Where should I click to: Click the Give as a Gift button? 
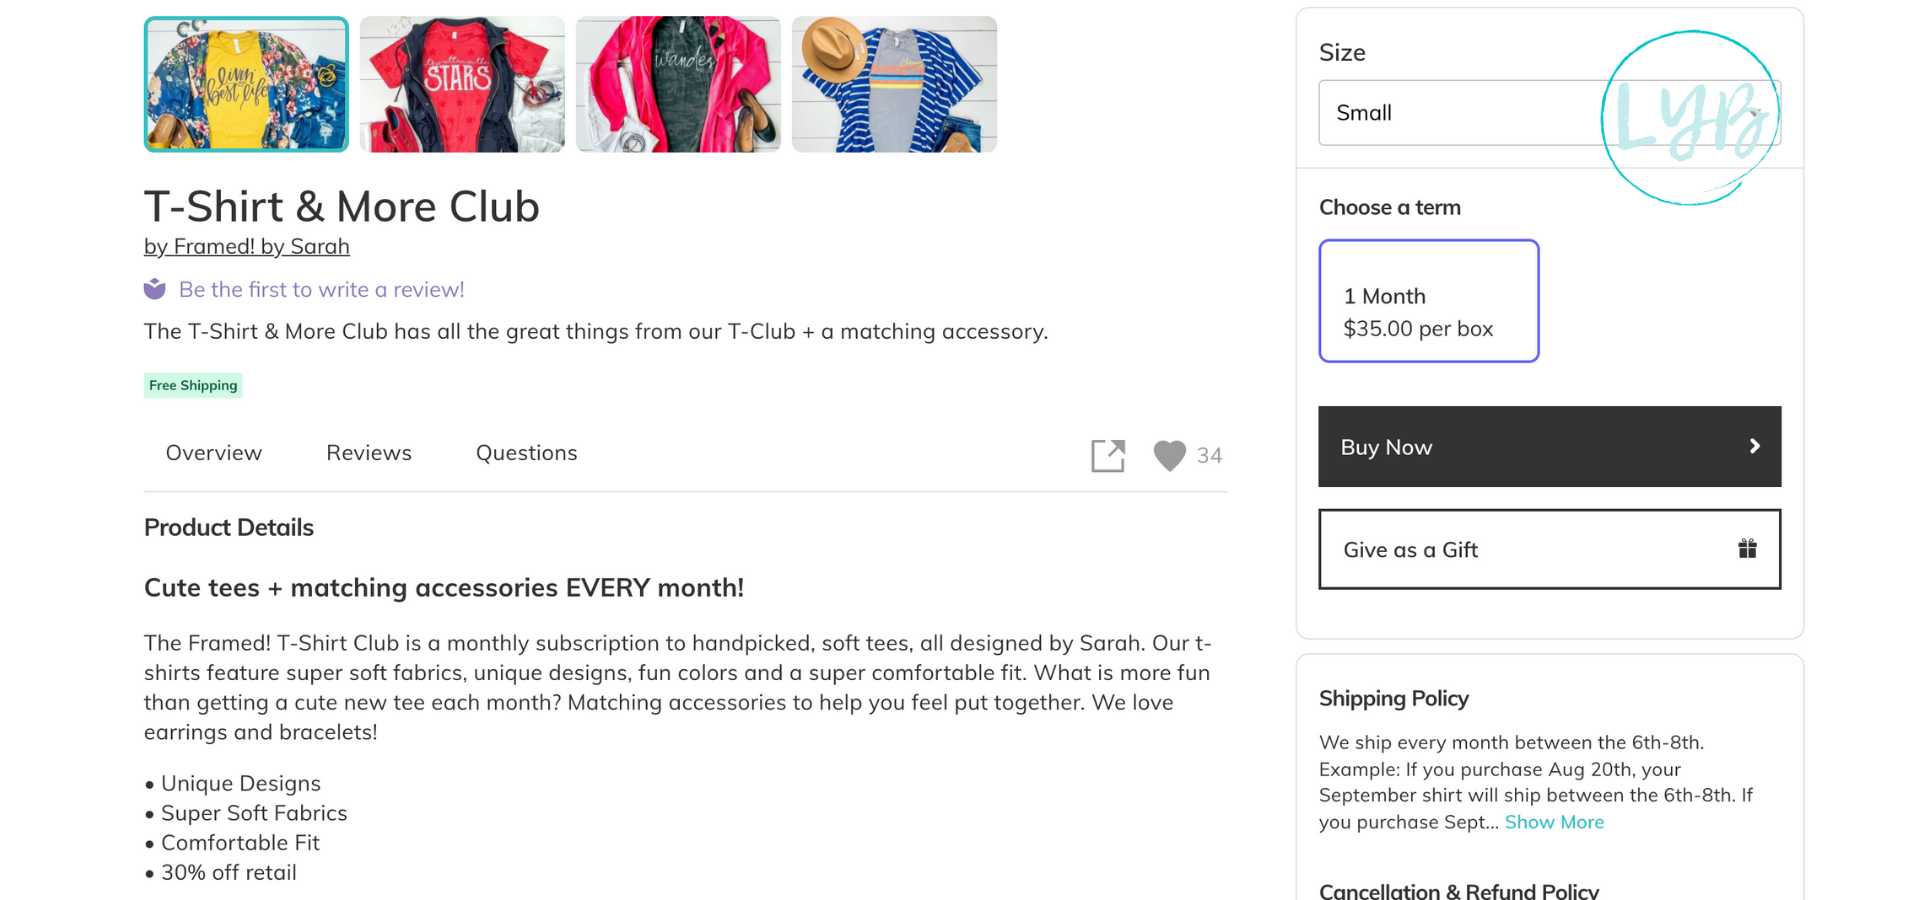[1548, 549]
